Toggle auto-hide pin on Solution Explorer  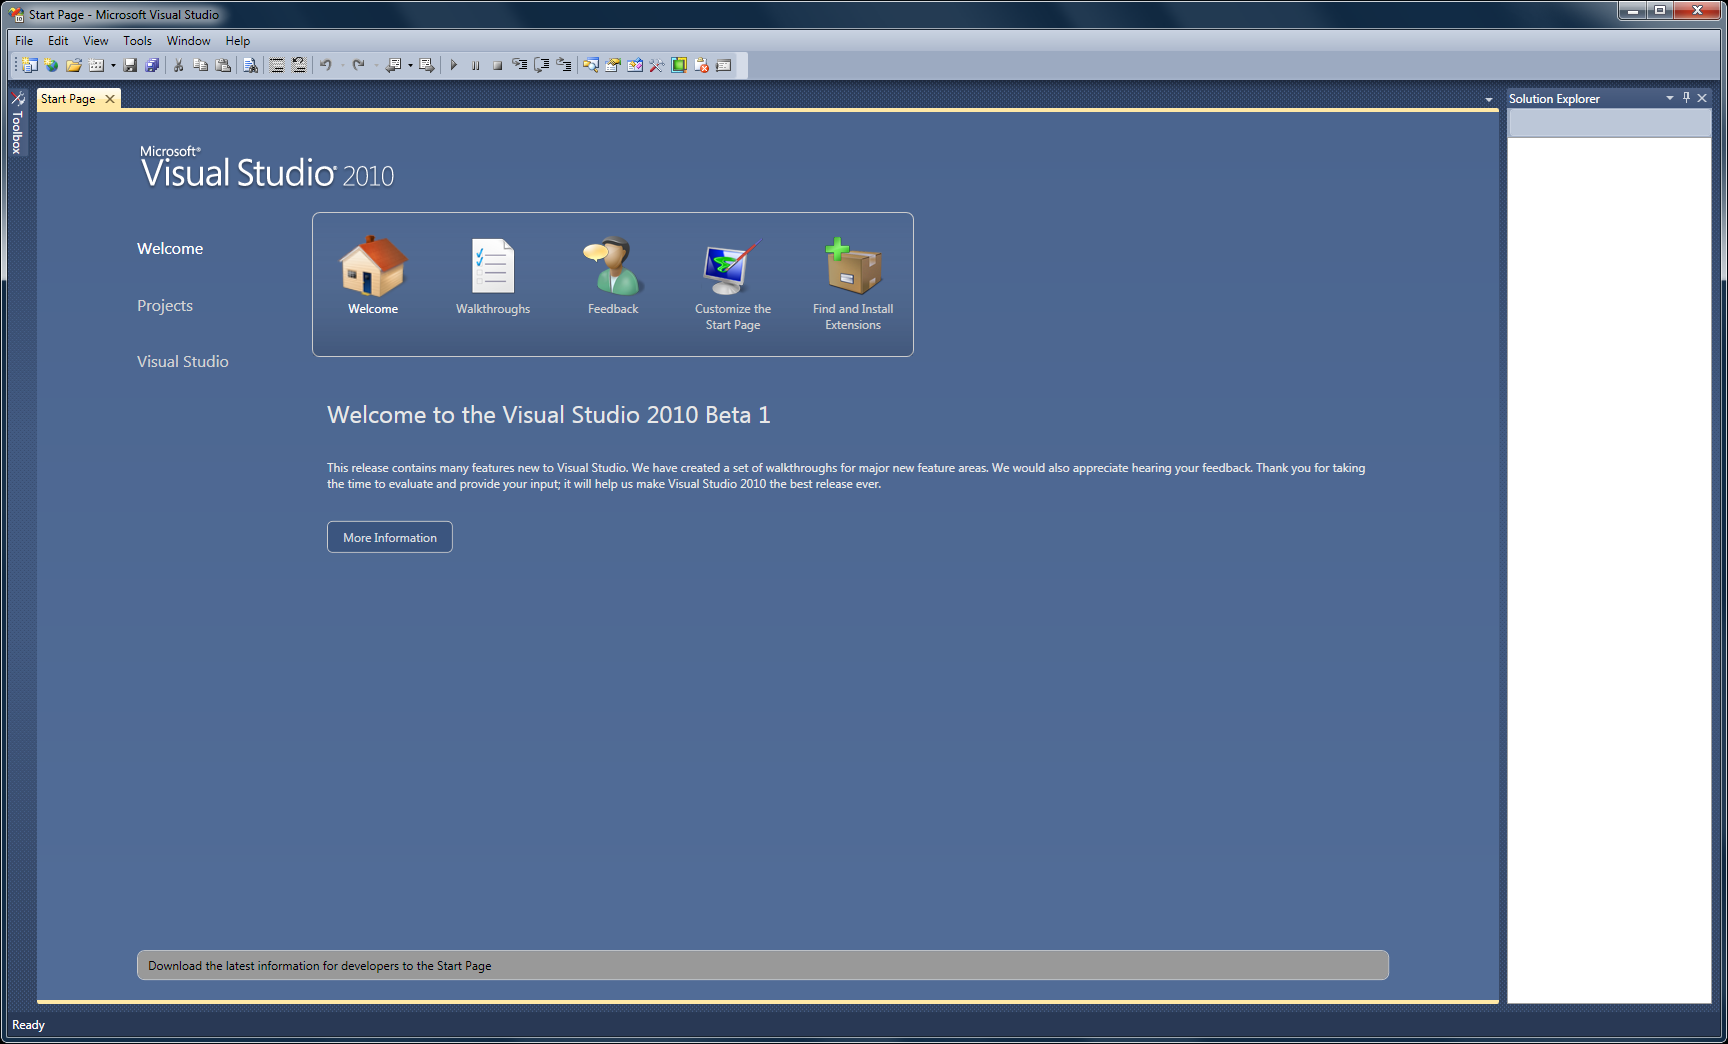(1686, 98)
